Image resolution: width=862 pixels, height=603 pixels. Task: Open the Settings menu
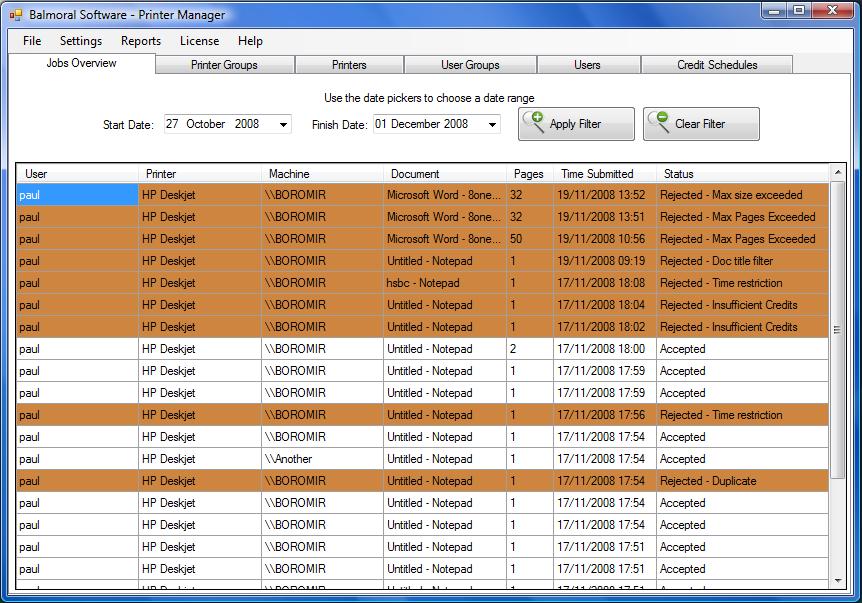pos(80,41)
